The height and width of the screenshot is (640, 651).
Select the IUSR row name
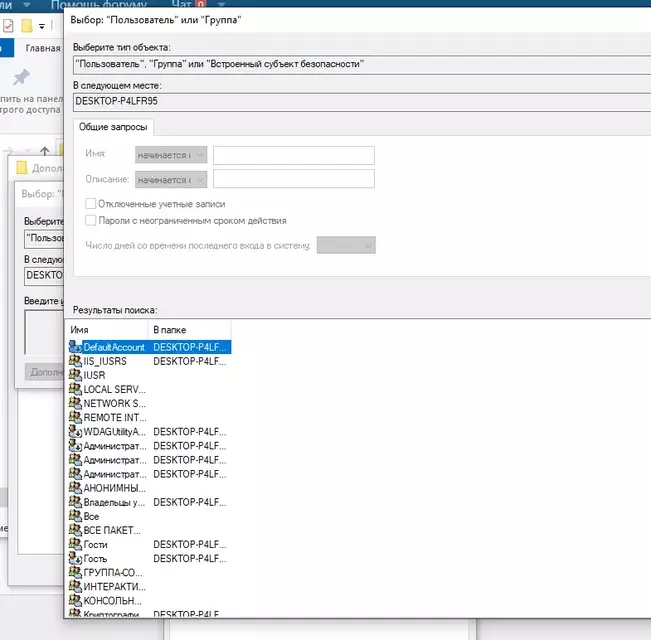coord(94,375)
